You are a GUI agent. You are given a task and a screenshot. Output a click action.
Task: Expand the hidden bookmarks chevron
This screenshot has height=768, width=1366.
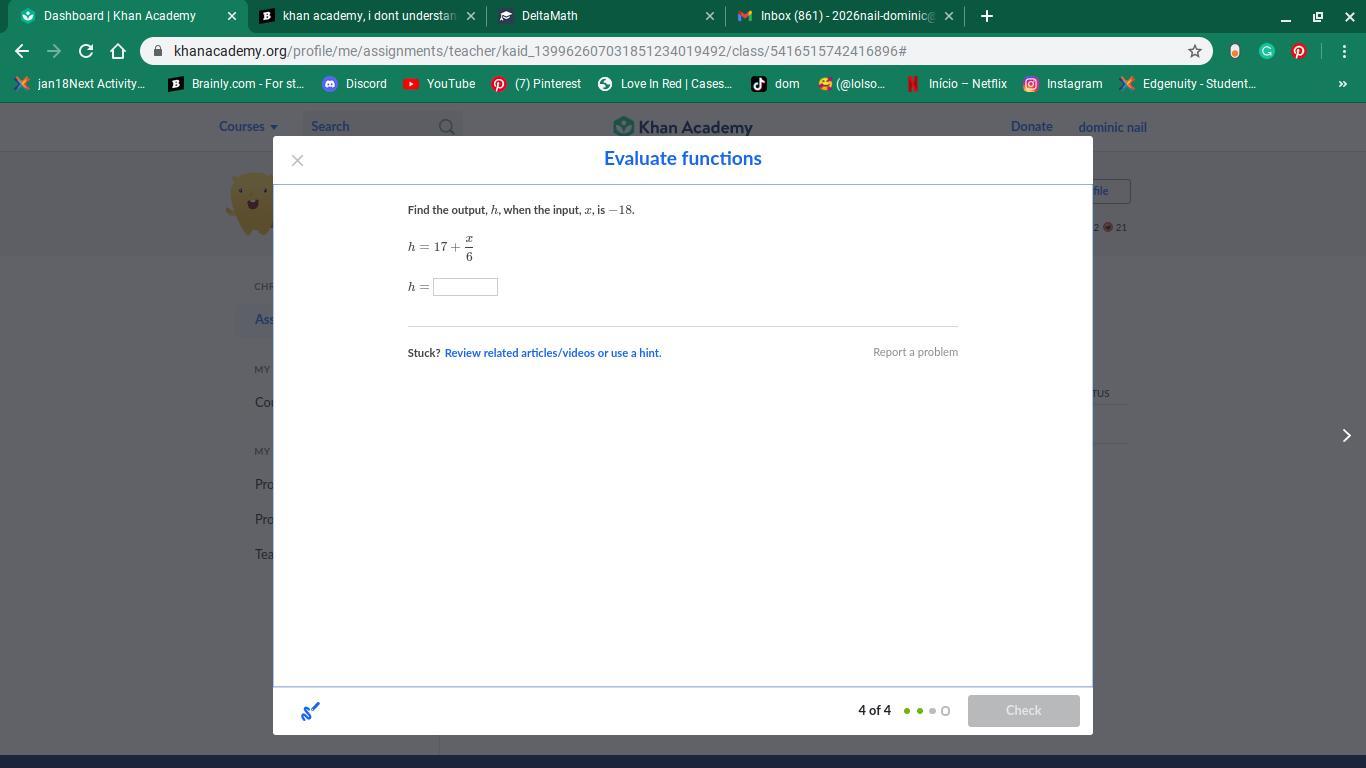tap(1342, 84)
